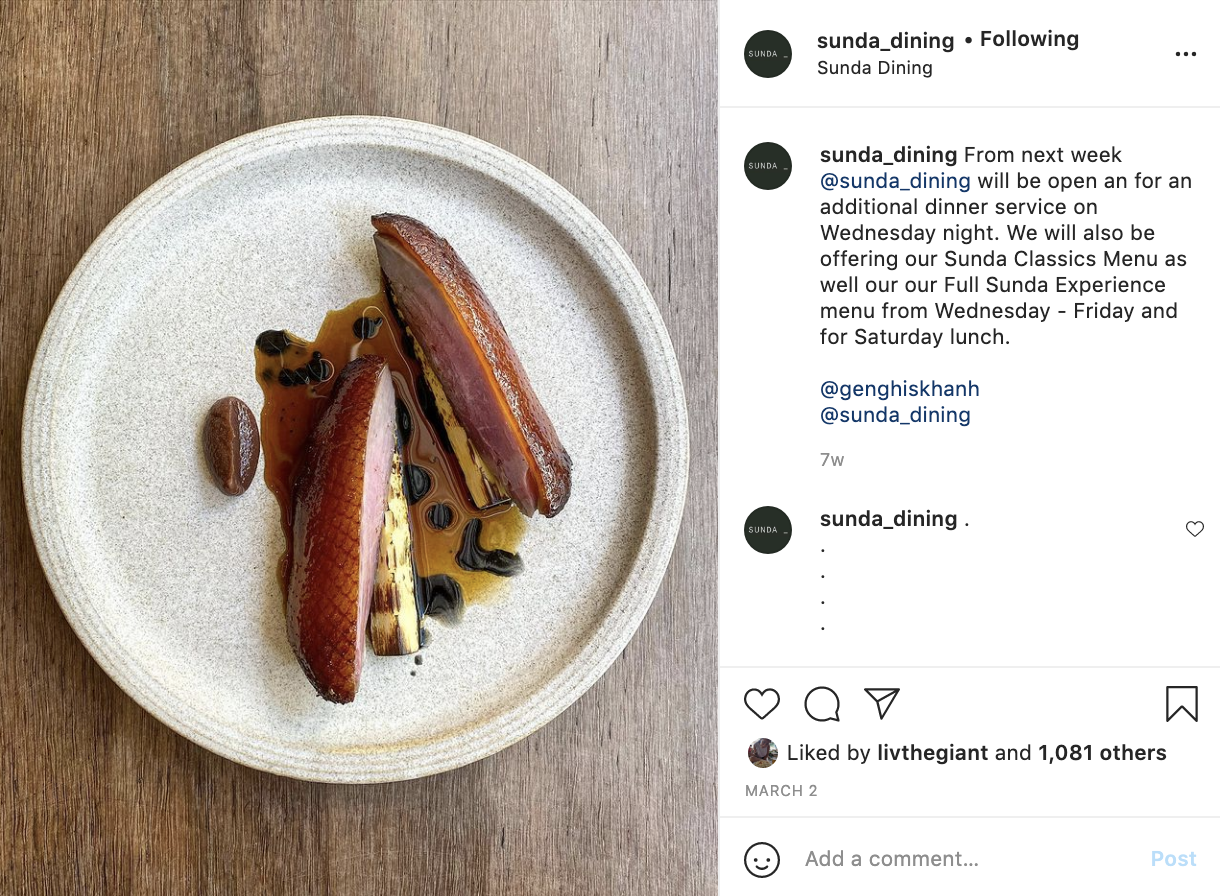Toggle the Following status button
This screenshot has width=1220, height=896.
[1029, 39]
